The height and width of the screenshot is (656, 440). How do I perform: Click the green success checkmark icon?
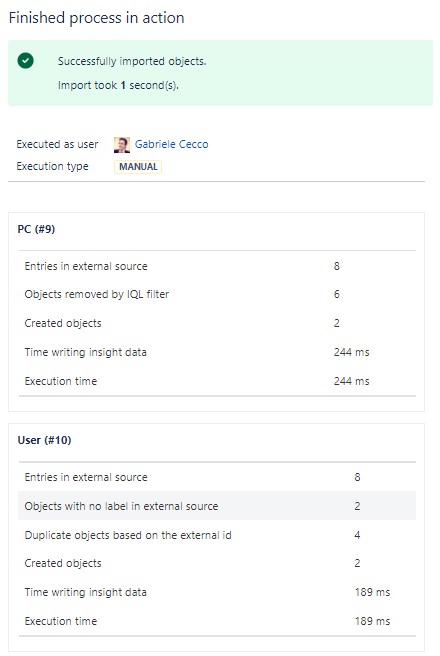[26, 61]
